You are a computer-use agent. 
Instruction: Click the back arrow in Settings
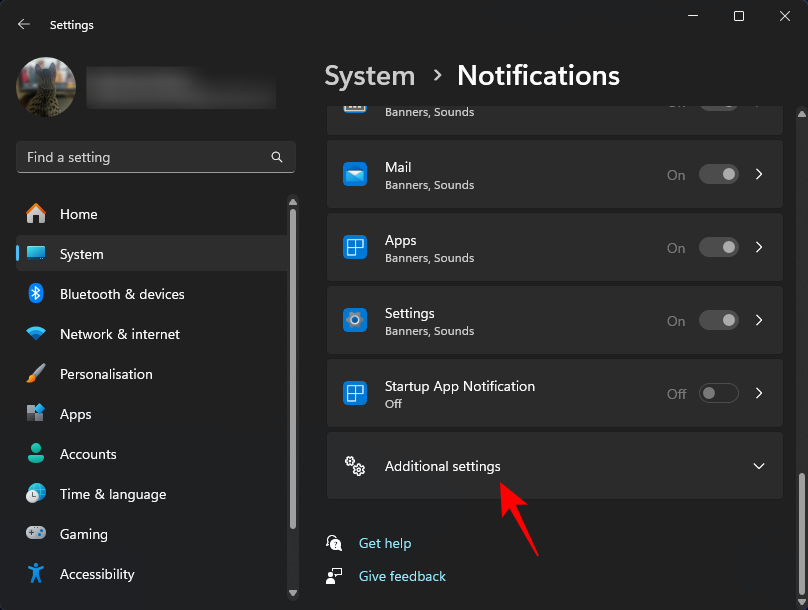[x=24, y=24]
